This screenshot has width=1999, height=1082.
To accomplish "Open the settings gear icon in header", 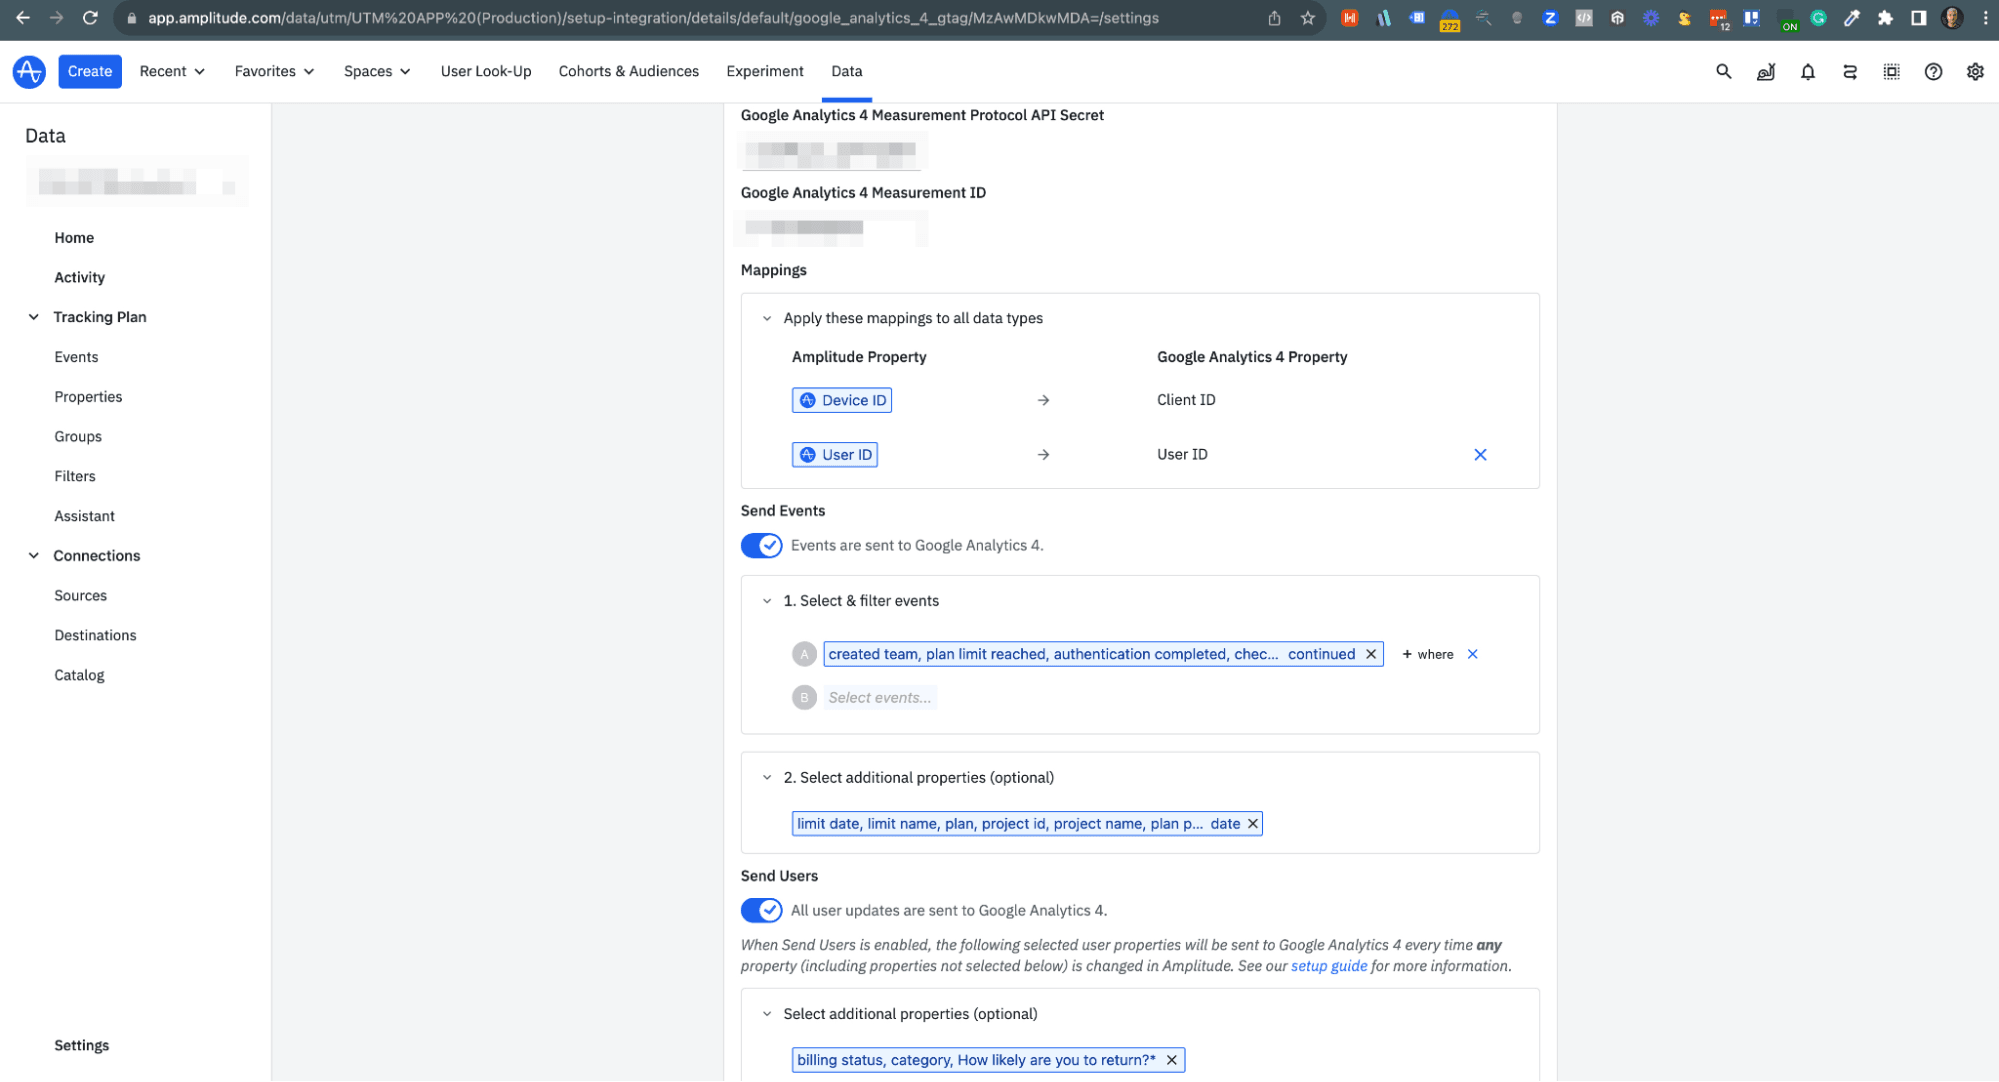I will [x=1975, y=71].
